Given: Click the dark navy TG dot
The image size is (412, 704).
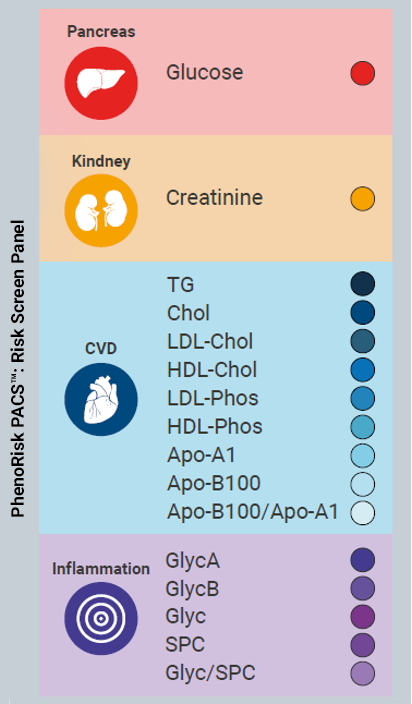Looking at the screenshot, I should [x=363, y=284].
